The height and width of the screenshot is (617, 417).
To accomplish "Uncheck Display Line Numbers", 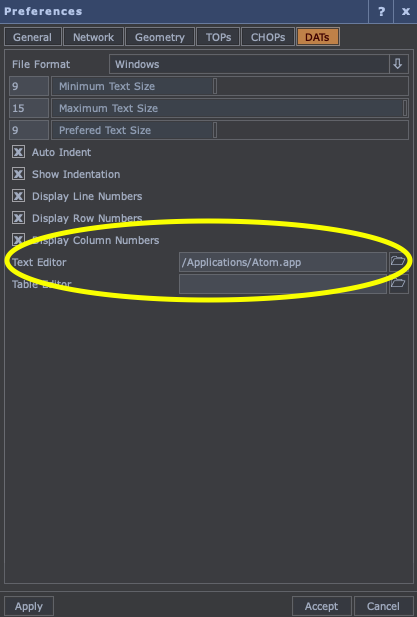I will click(x=18, y=196).
